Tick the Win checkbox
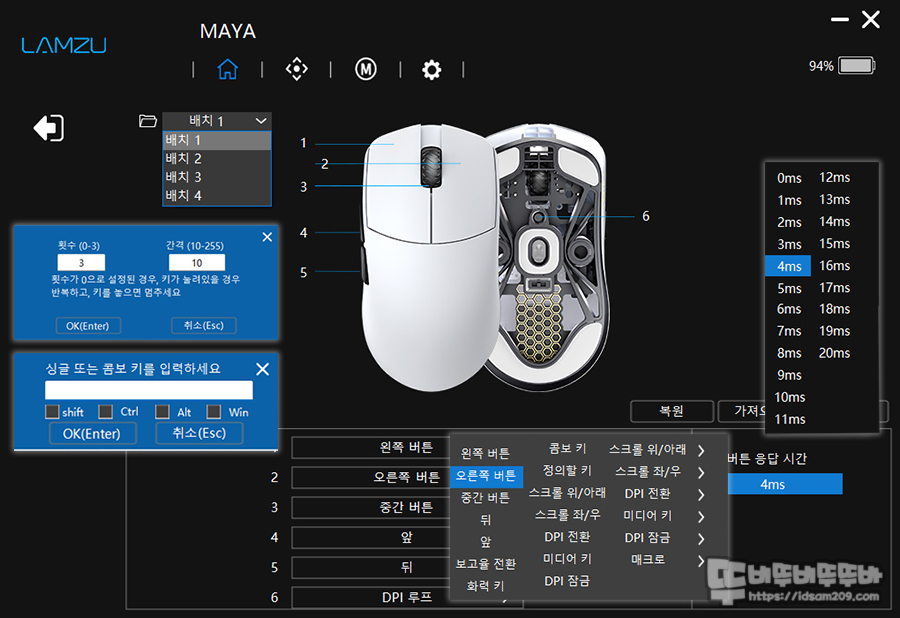Viewport: 900px width, 618px height. click(x=214, y=411)
